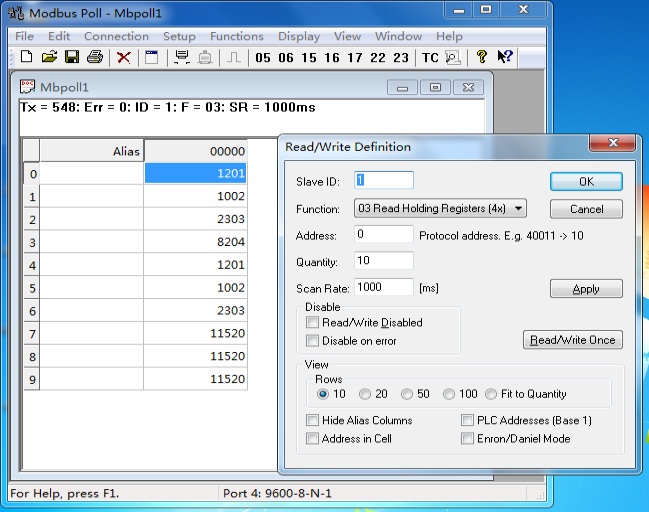This screenshot has height=512, width=649.
Task: Click the 00000 column header
Action: point(195,151)
